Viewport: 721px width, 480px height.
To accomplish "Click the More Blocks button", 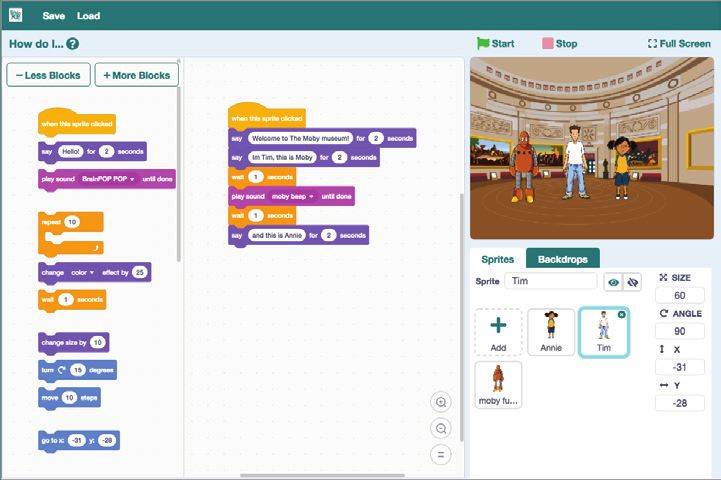I will tap(137, 75).
